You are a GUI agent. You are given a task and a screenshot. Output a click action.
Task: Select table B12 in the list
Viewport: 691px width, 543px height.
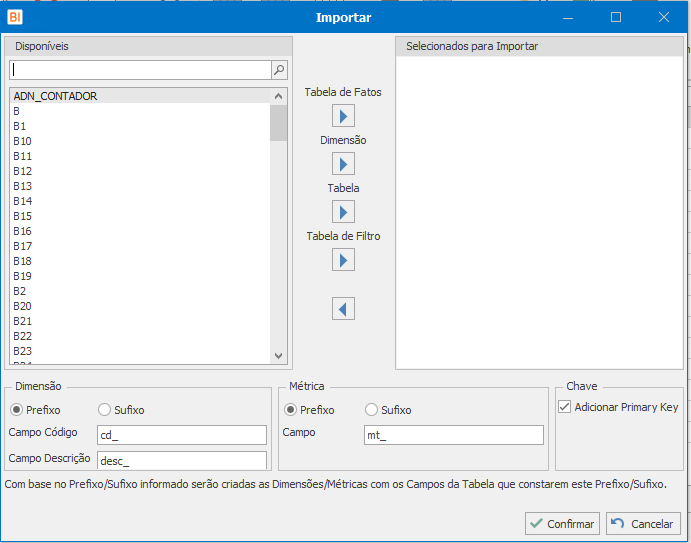(140, 171)
